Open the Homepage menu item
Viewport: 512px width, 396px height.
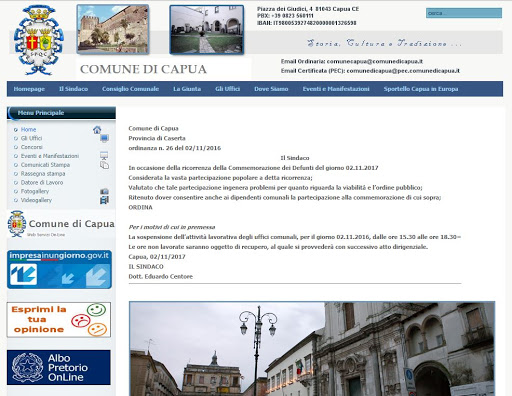tap(29, 89)
